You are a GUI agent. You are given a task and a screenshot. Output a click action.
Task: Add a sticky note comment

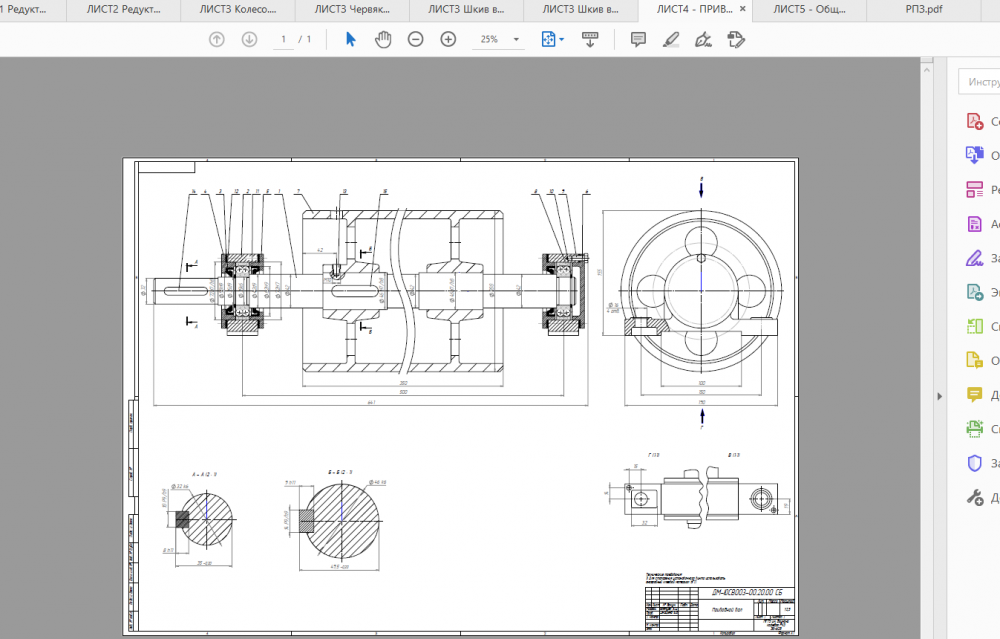coord(638,39)
